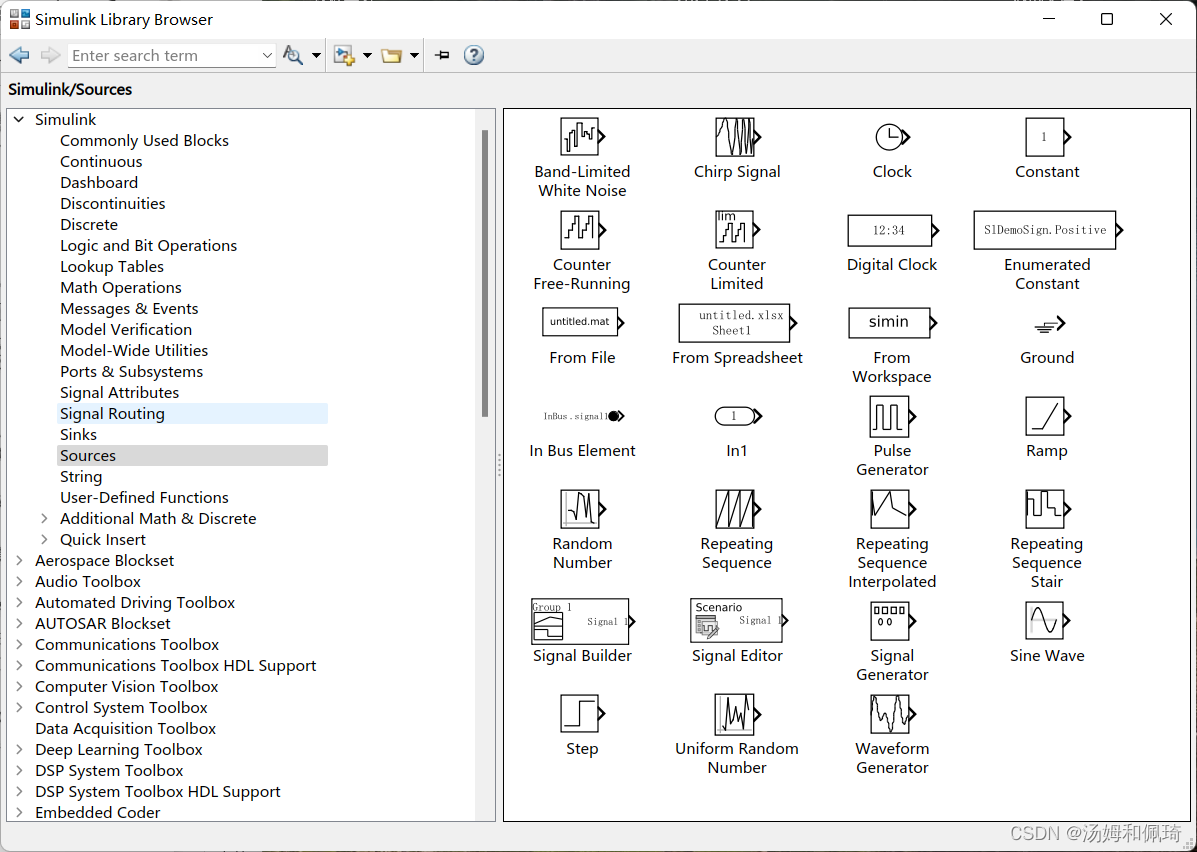Select the In1 inport block icon

(737, 416)
